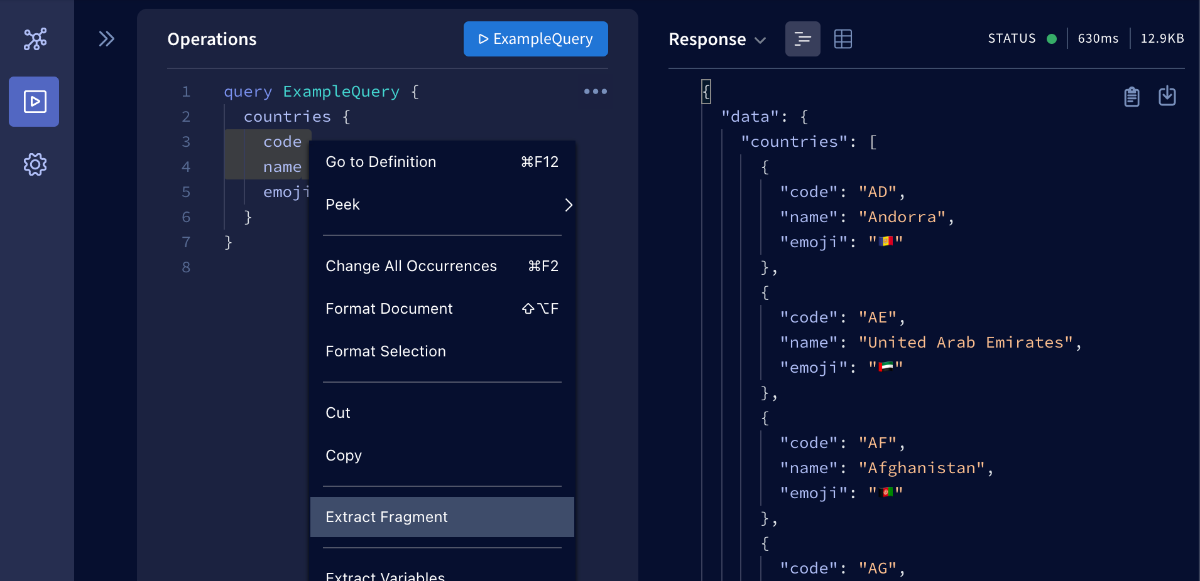Run the ExampleQuery operation
The image size is (1200, 581).
tap(536, 39)
